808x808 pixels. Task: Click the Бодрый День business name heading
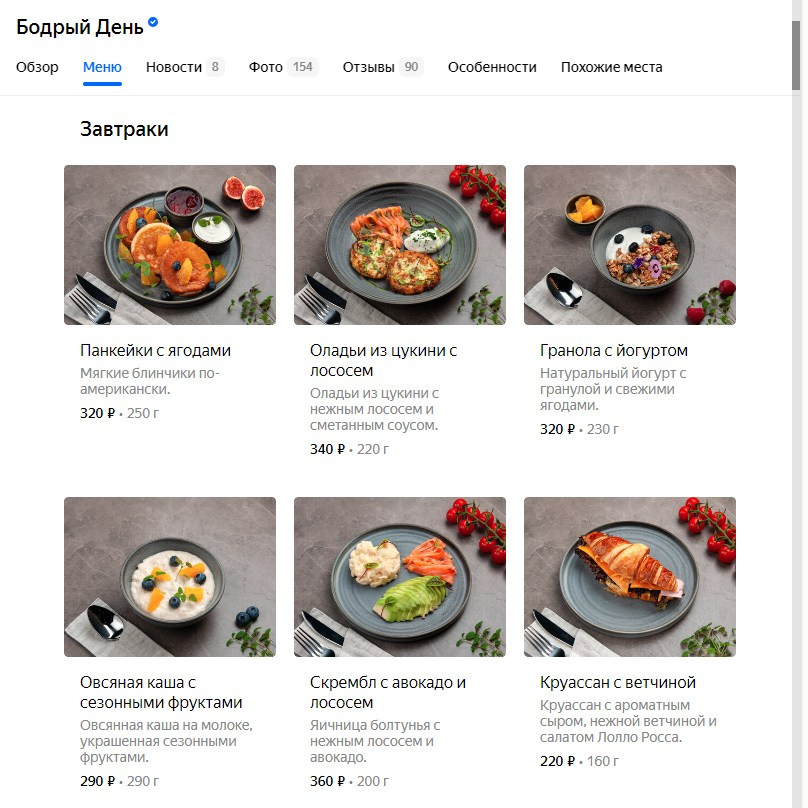(x=80, y=27)
